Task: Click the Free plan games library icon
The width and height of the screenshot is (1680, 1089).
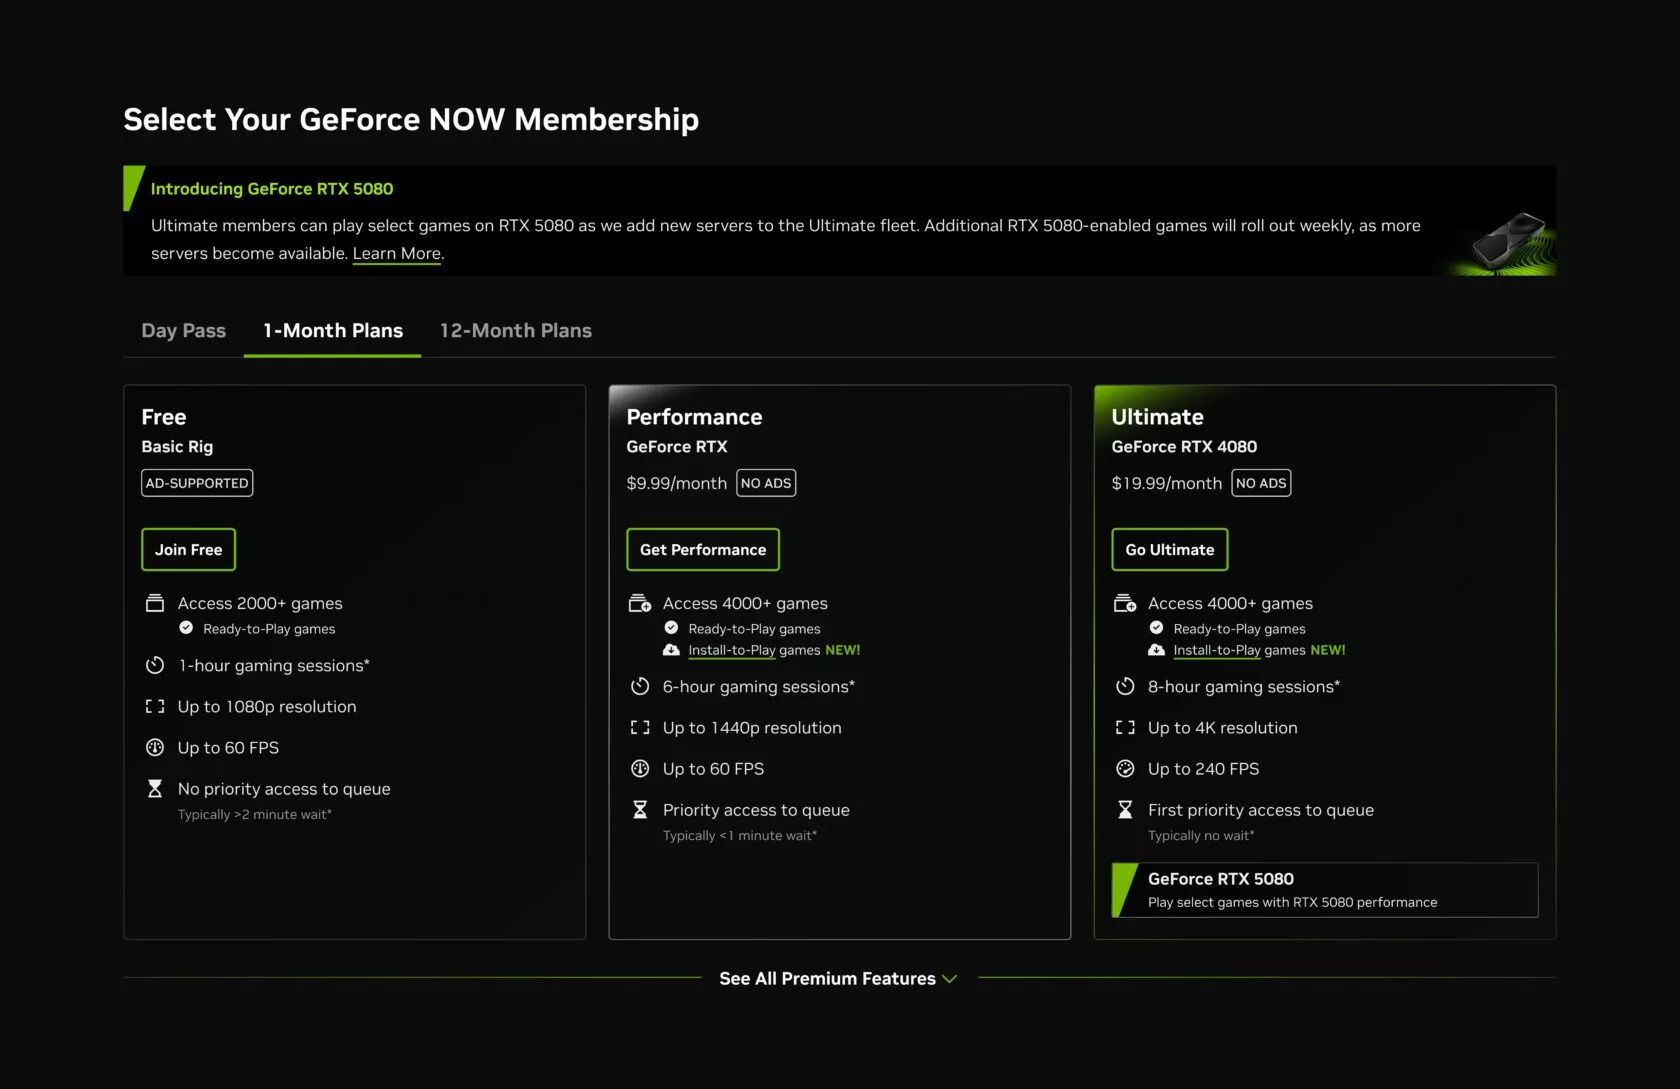Action: point(154,603)
